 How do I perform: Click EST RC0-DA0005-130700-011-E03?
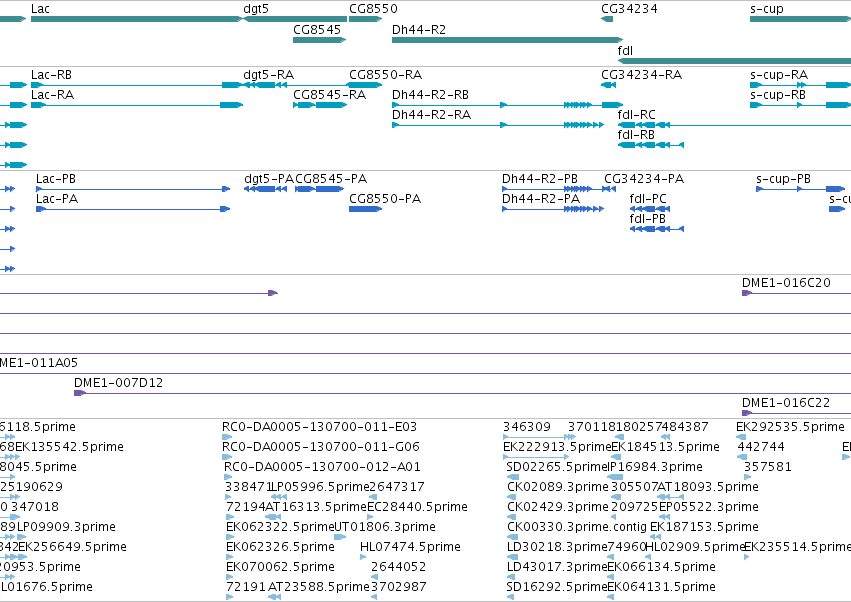pos(319,427)
